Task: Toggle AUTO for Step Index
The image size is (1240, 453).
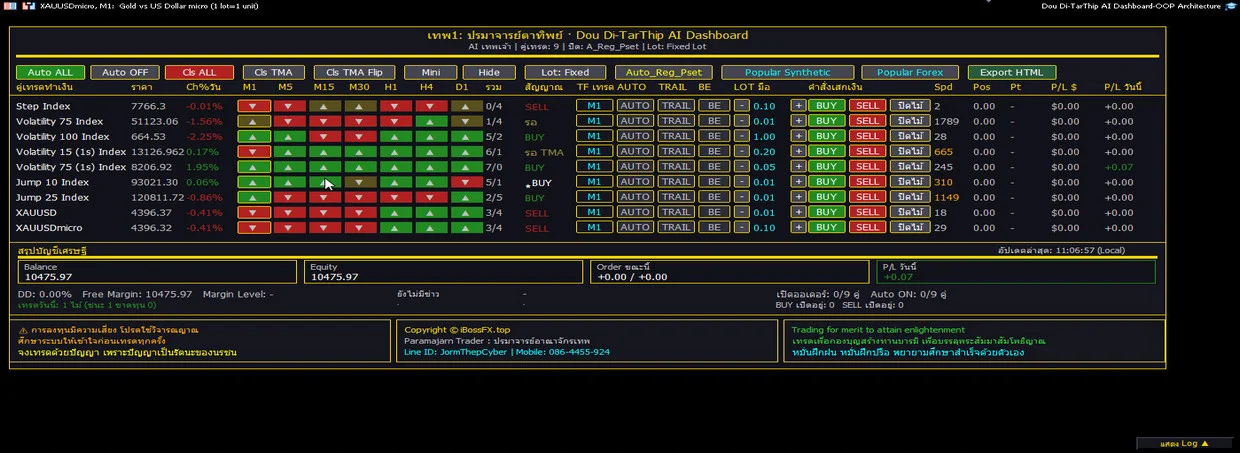Action: click(x=635, y=106)
